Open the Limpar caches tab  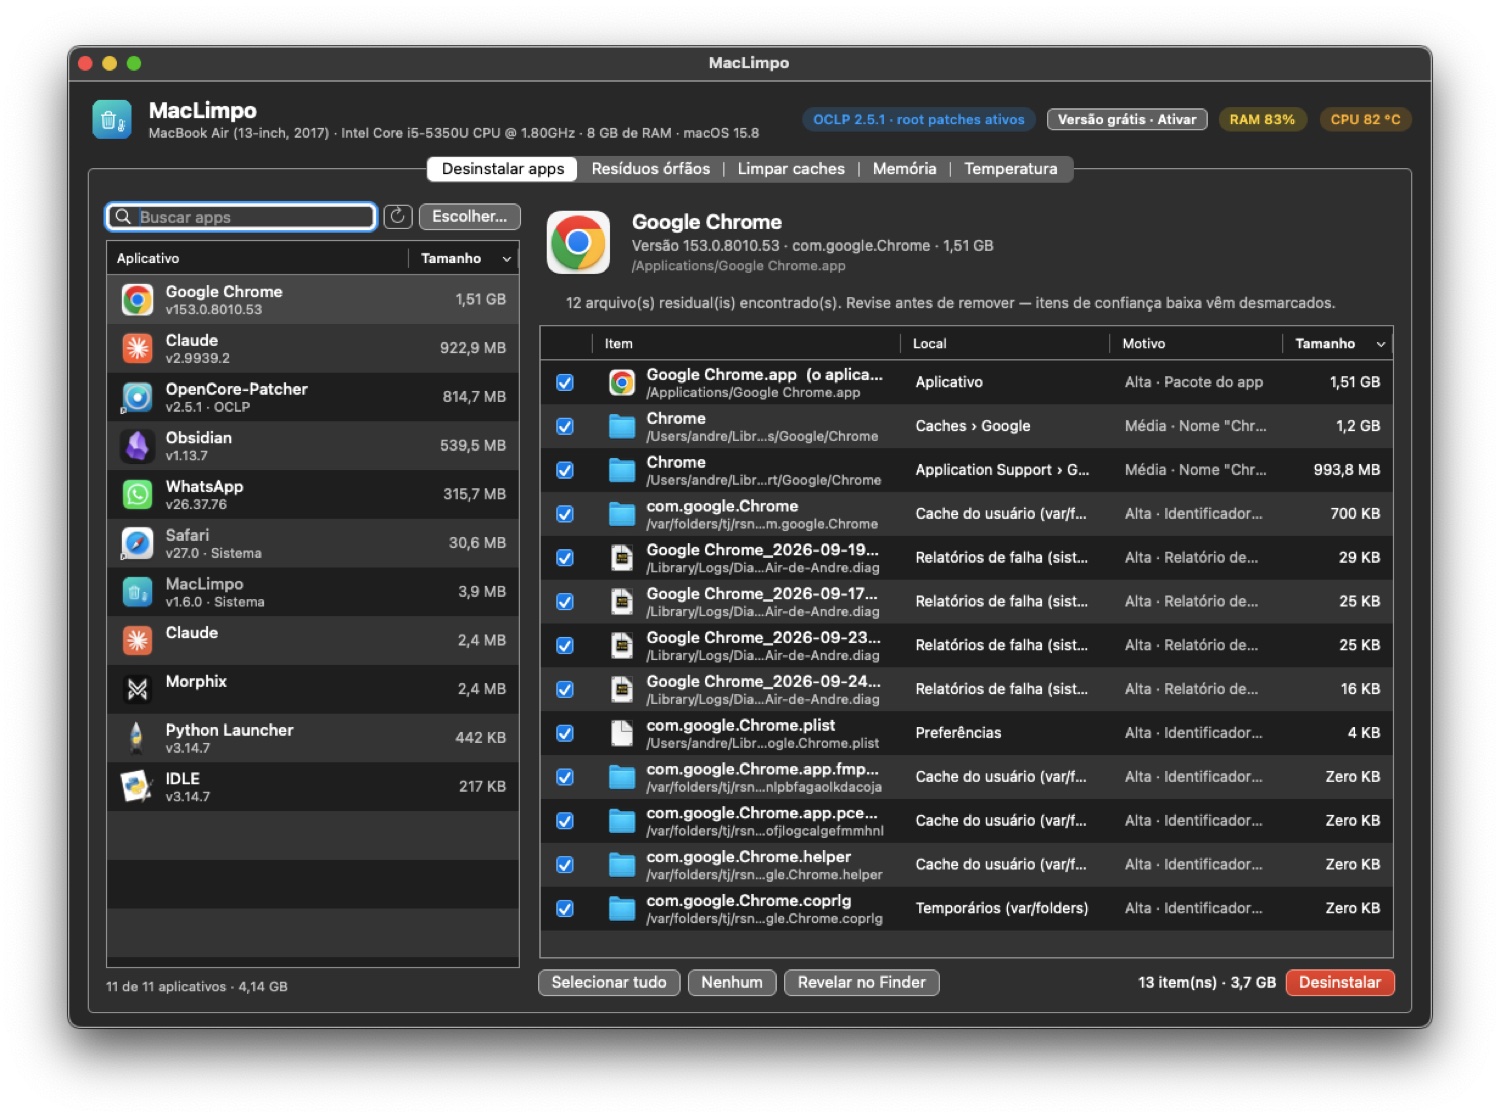coord(791,169)
